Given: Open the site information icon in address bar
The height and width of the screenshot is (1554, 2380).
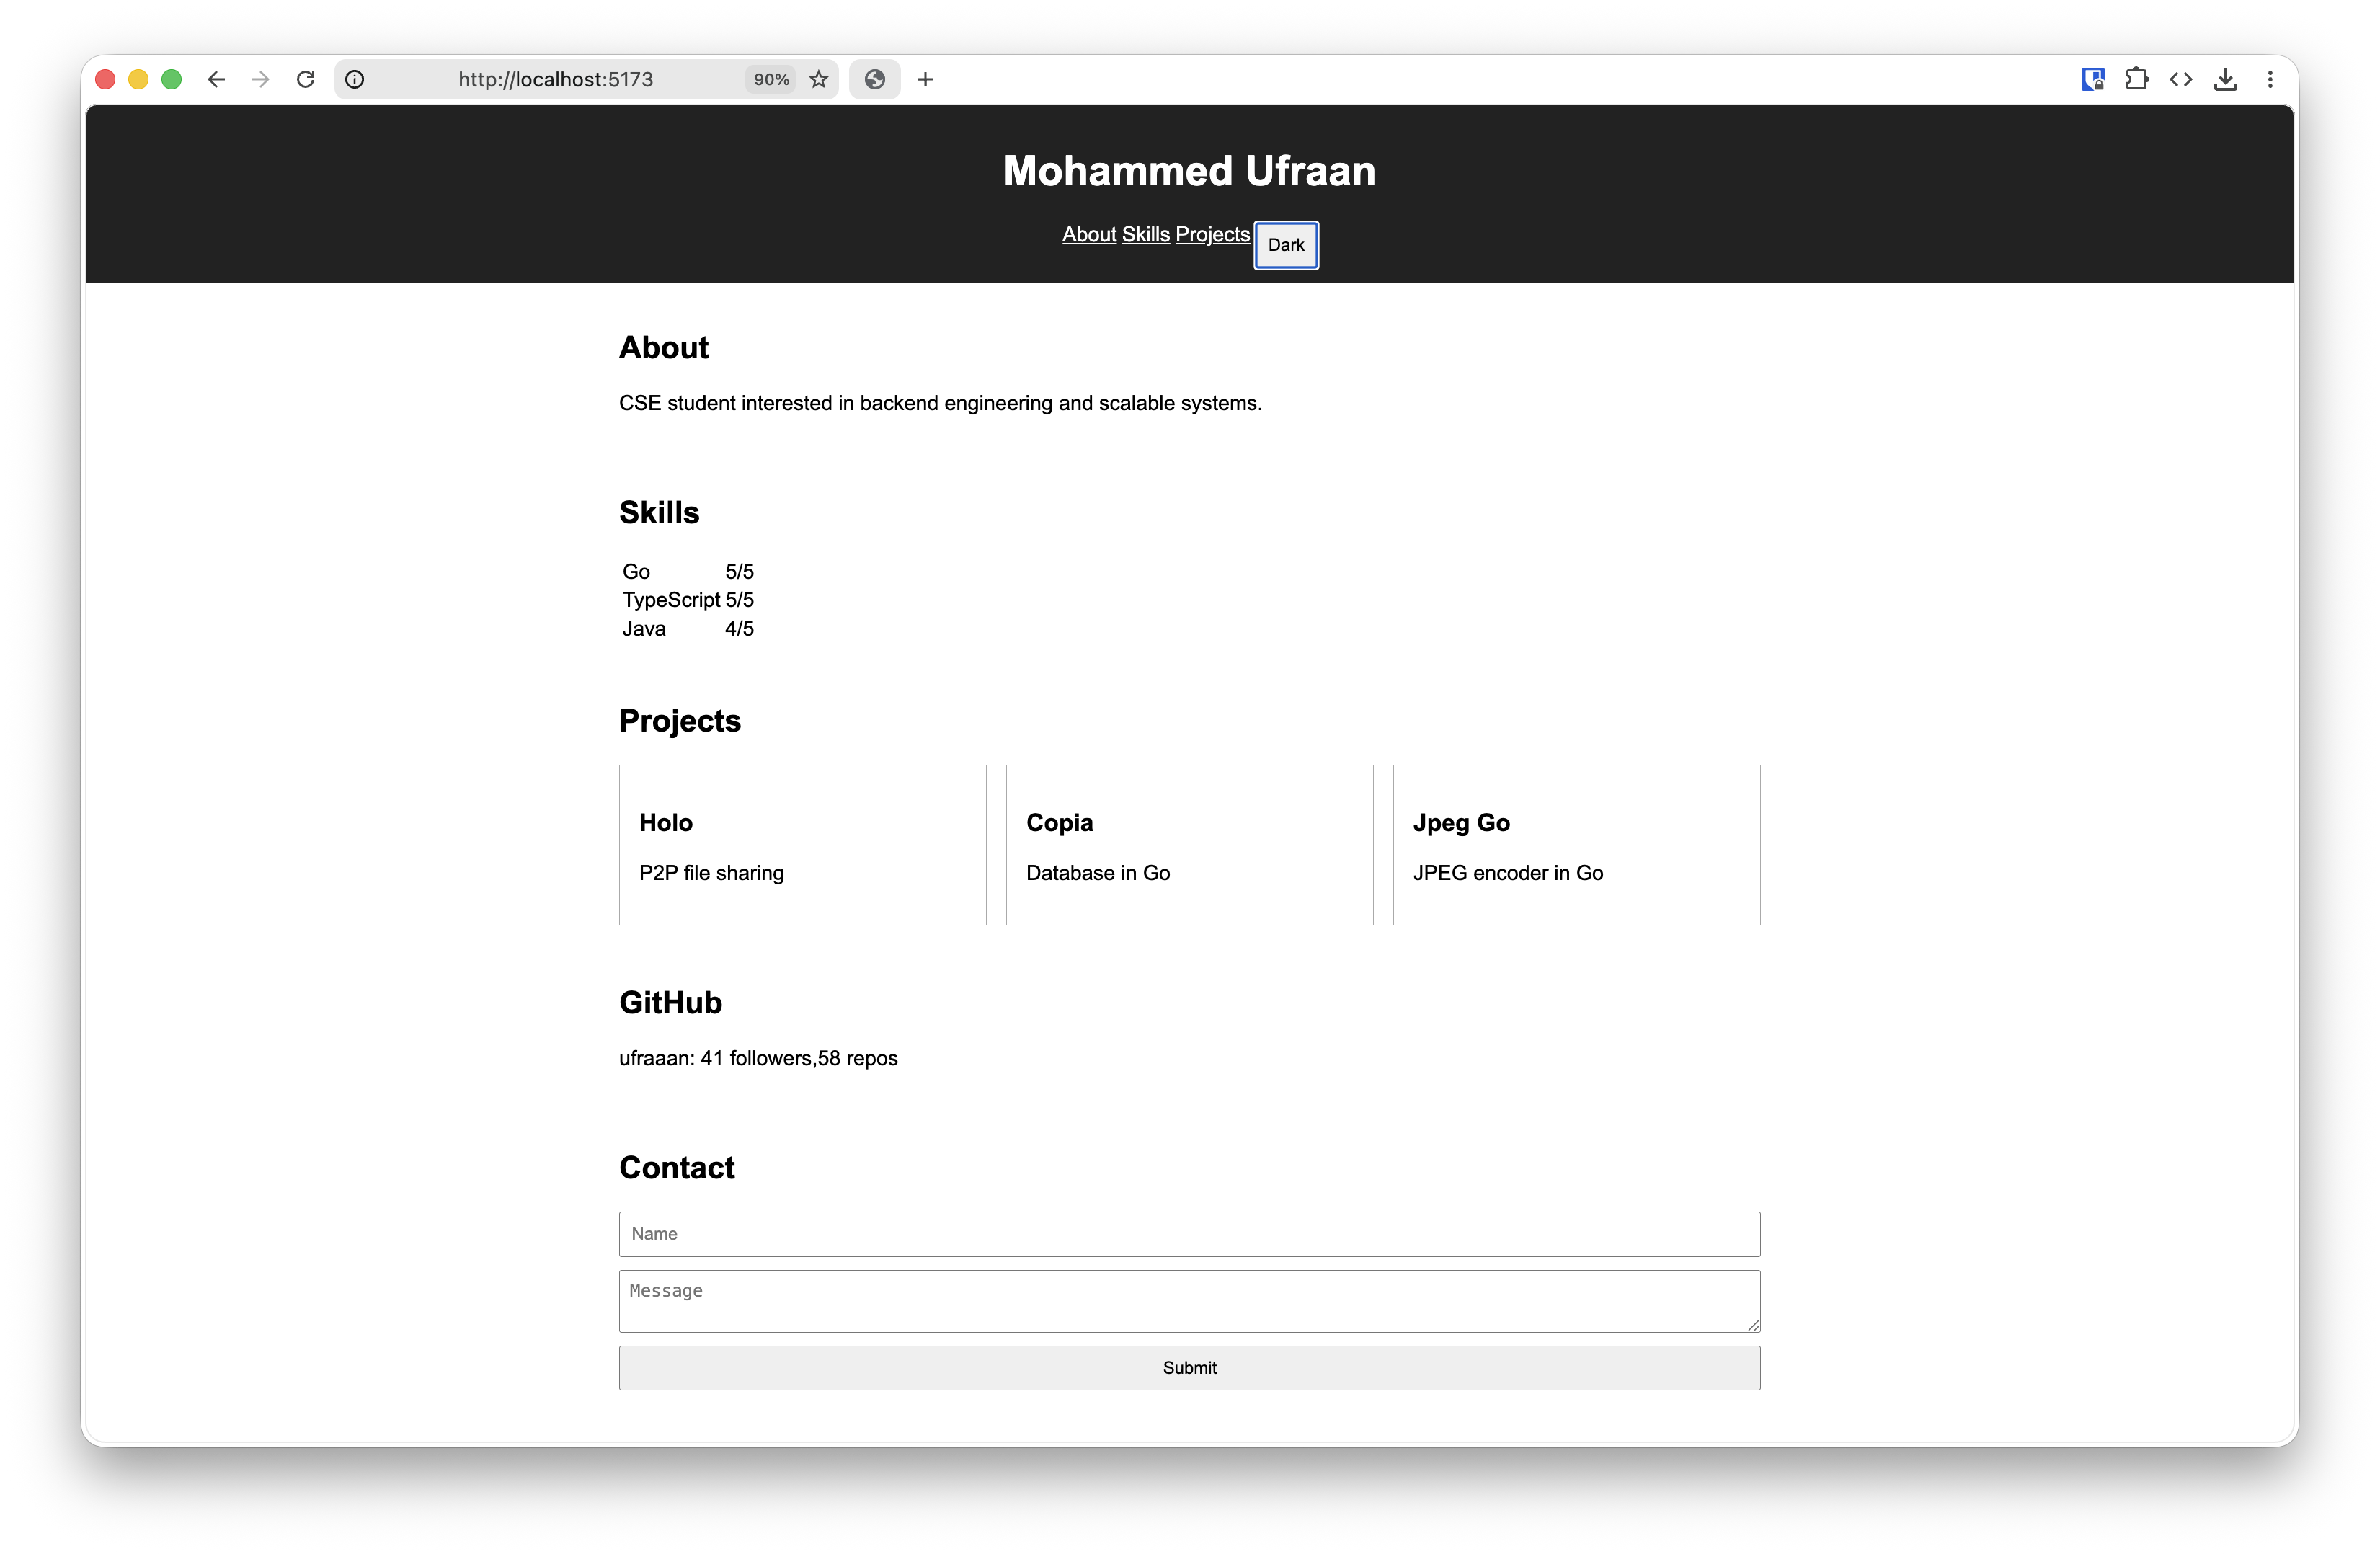Looking at the screenshot, I should (x=354, y=79).
